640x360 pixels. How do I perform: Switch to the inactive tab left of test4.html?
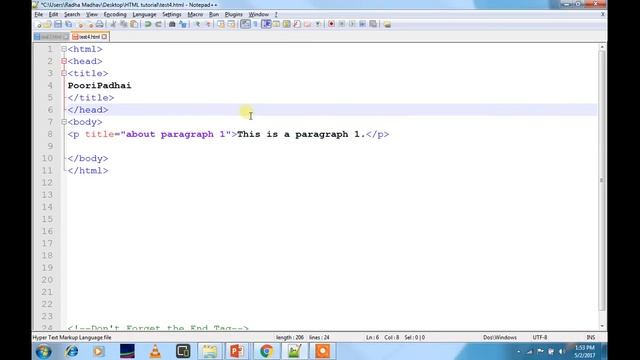51,37
